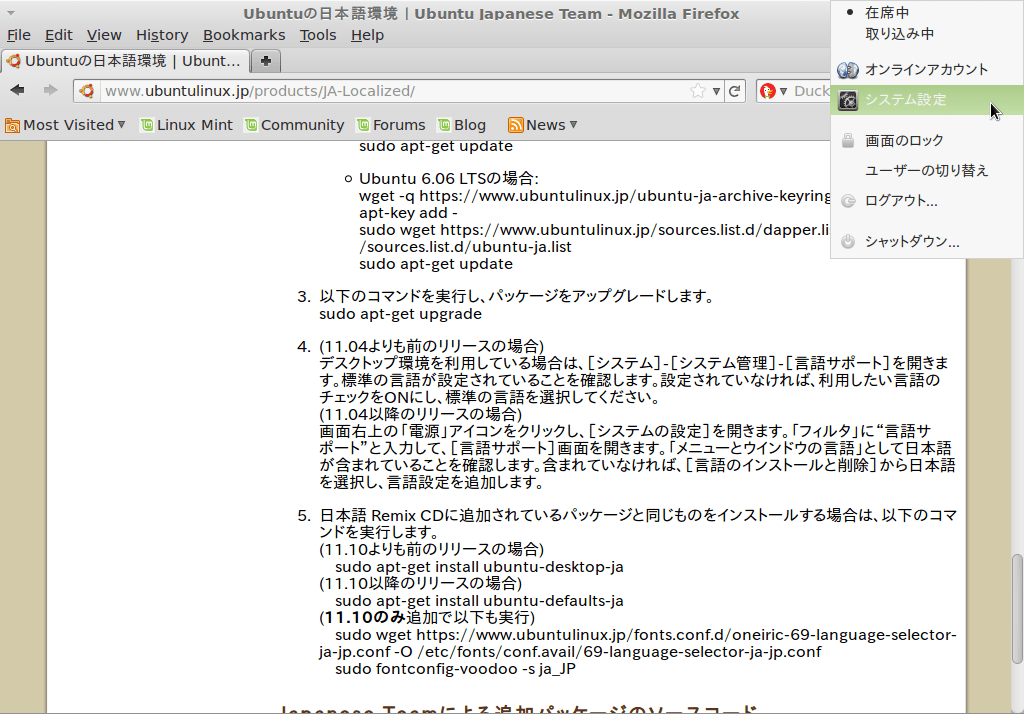Choose システム設定 from the menu

coord(927,100)
